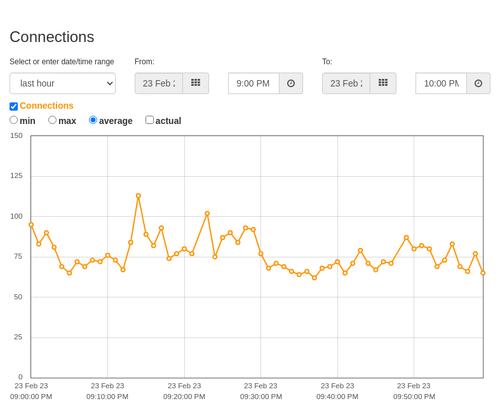Click the To date field showing 23 Feb

point(346,83)
